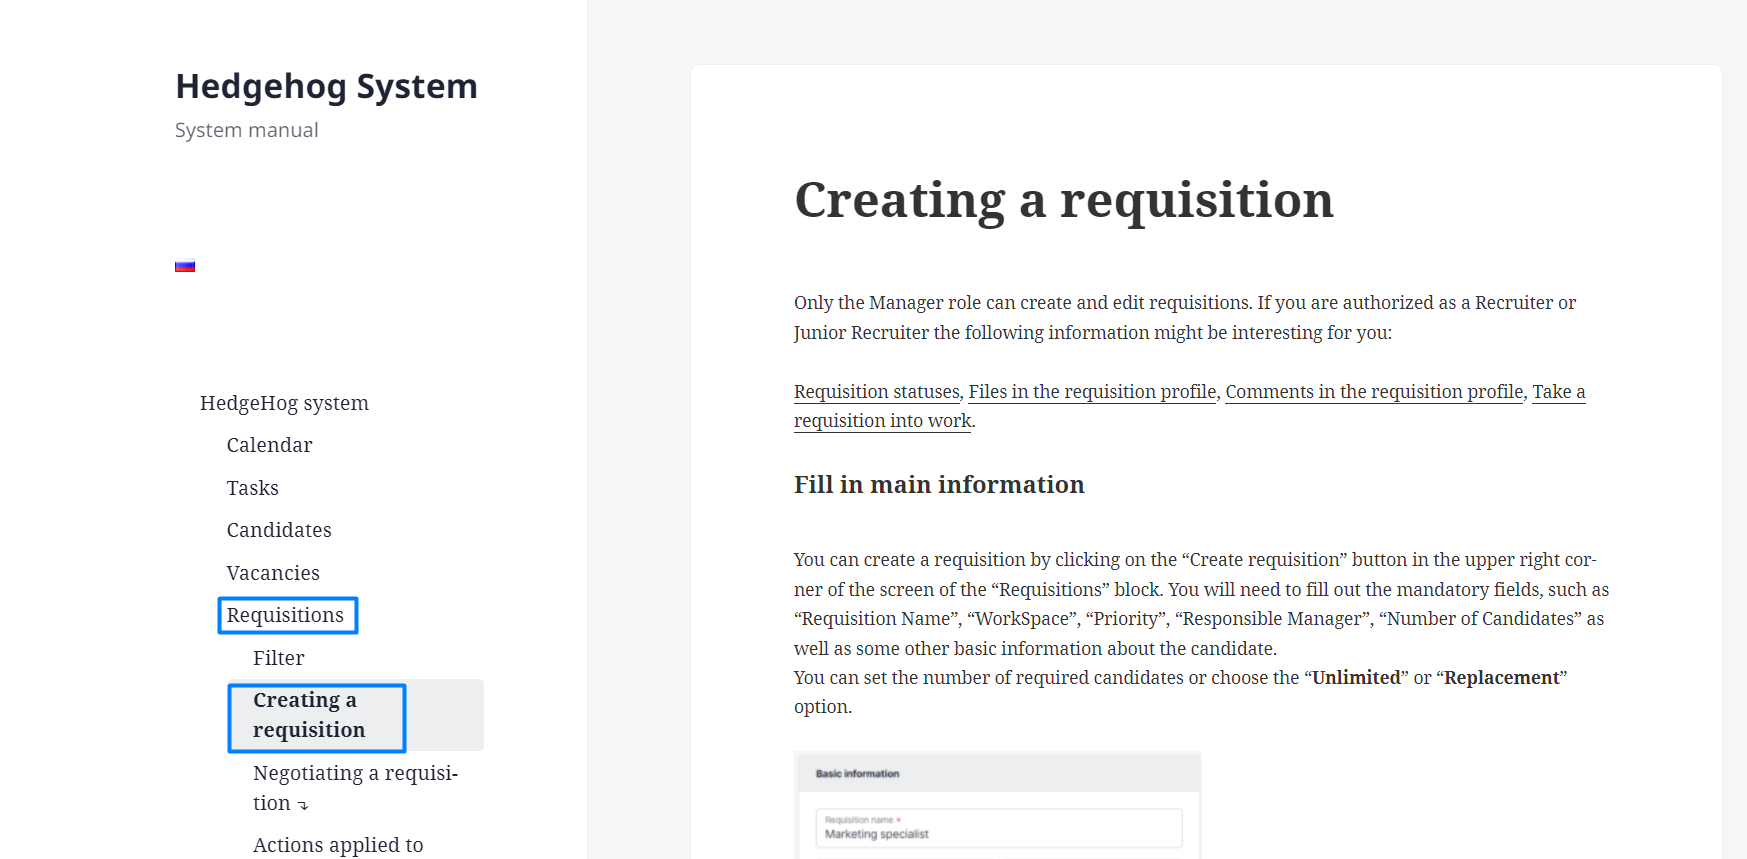Follow the Requisition statuses link
This screenshot has height=859, width=1747.
point(876,392)
